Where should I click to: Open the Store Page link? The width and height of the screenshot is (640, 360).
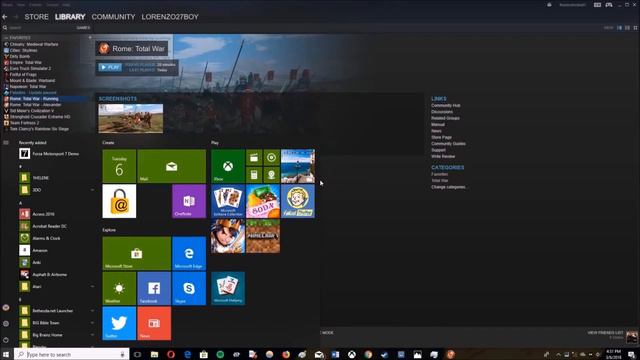click(441, 137)
